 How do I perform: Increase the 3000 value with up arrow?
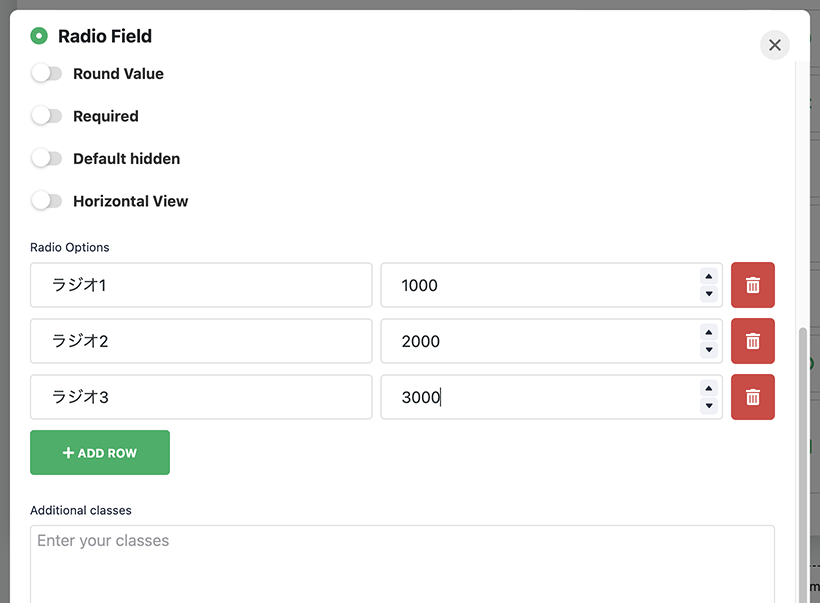[x=709, y=388]
